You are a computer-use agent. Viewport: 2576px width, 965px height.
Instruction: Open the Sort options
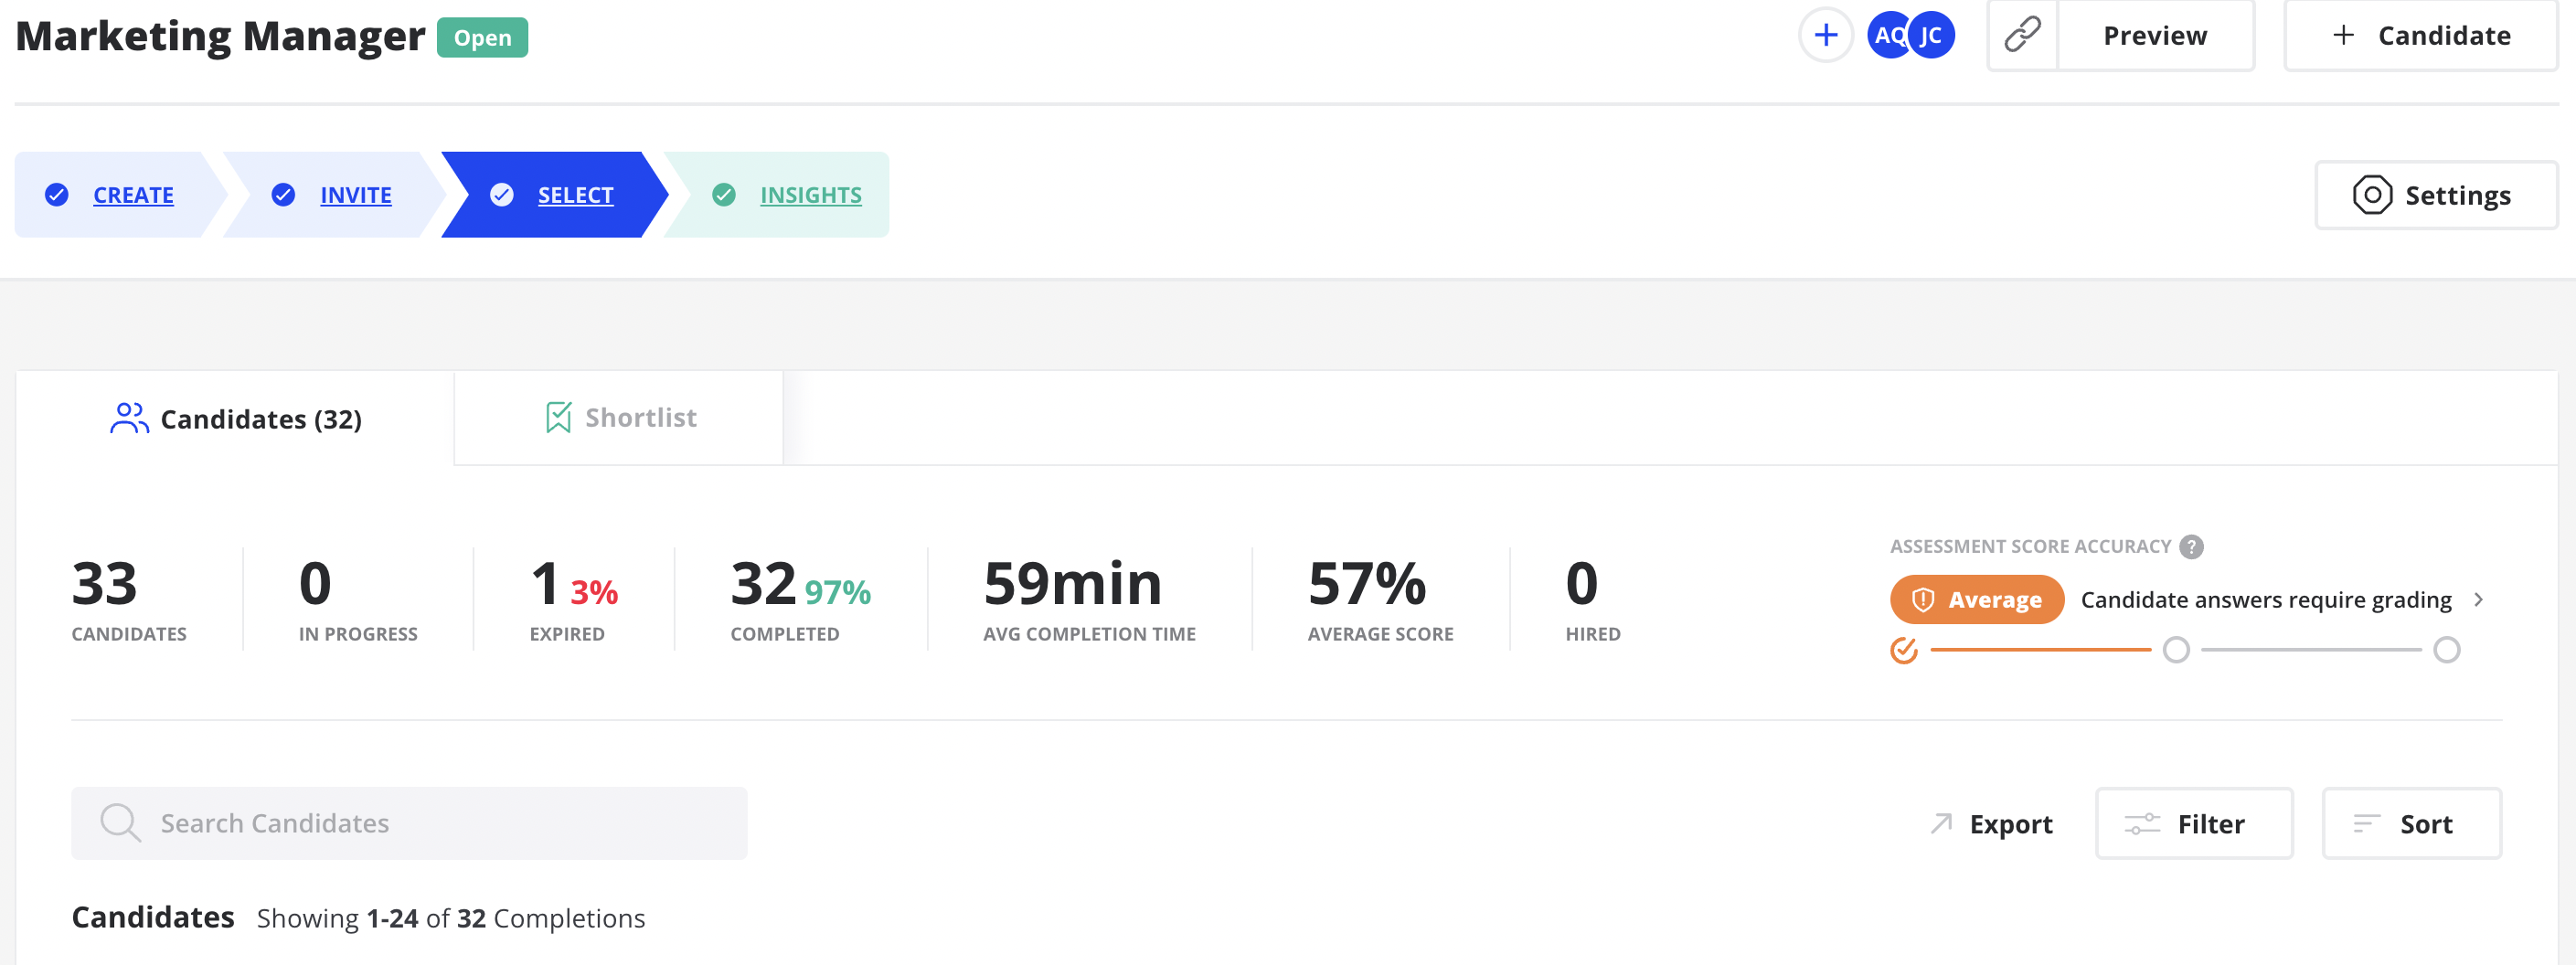(2411, 823)
